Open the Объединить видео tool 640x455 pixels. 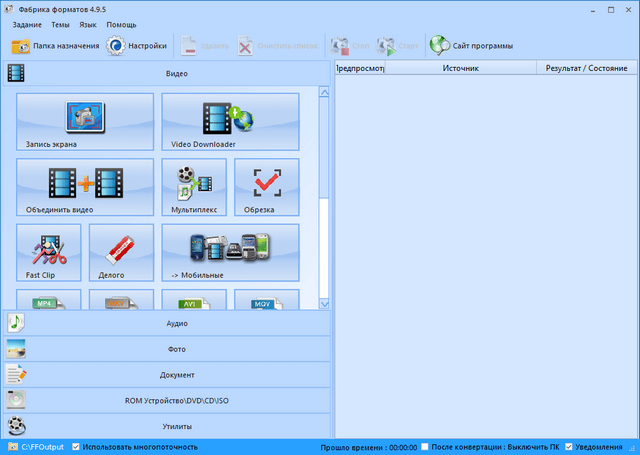(85, 187)
